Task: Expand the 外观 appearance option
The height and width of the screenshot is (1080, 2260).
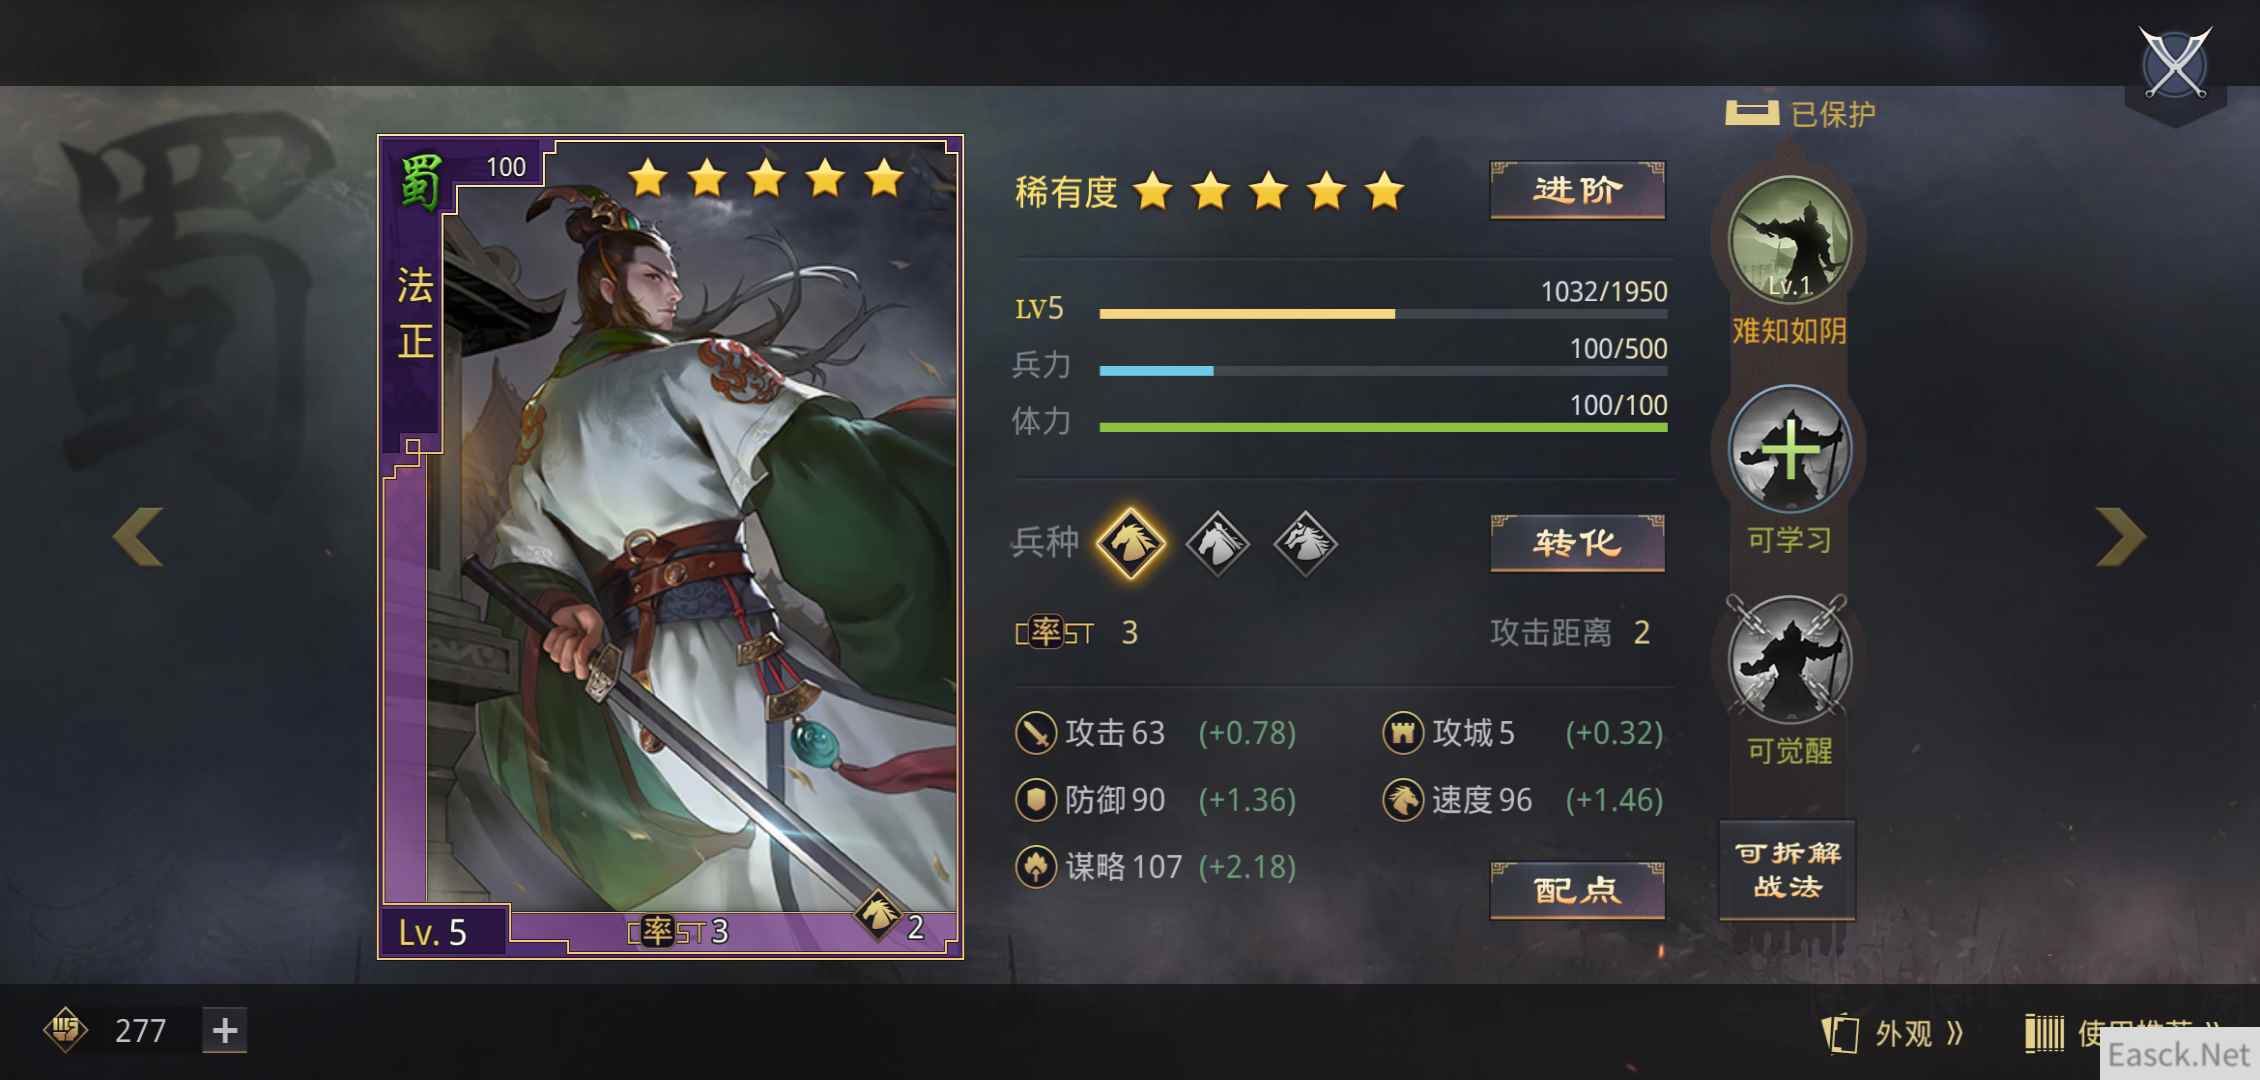Action: coord(1893,1033)
